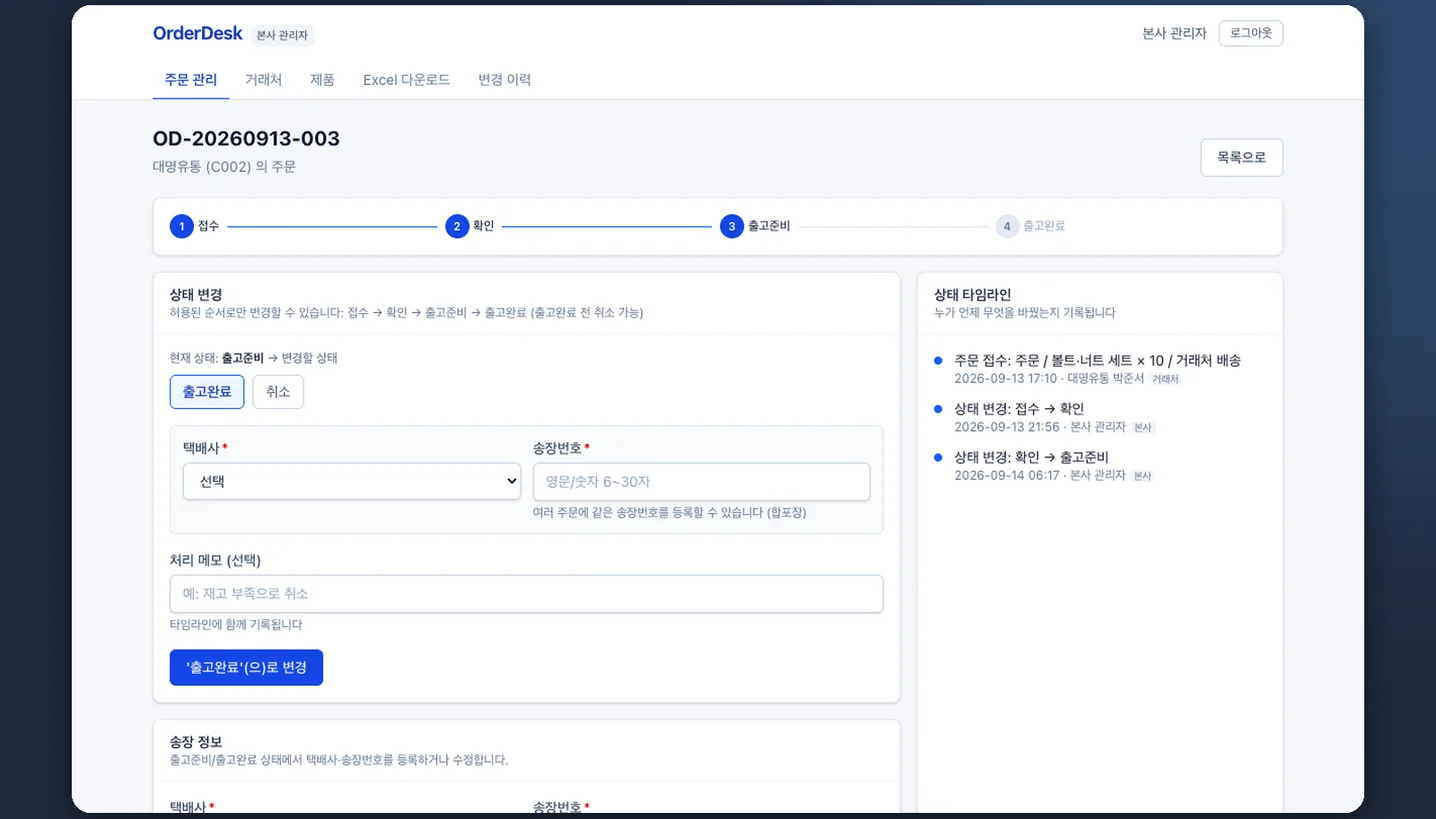Click step 3 출고준비 circle
1436x819 pixels.
click(732, 226)
